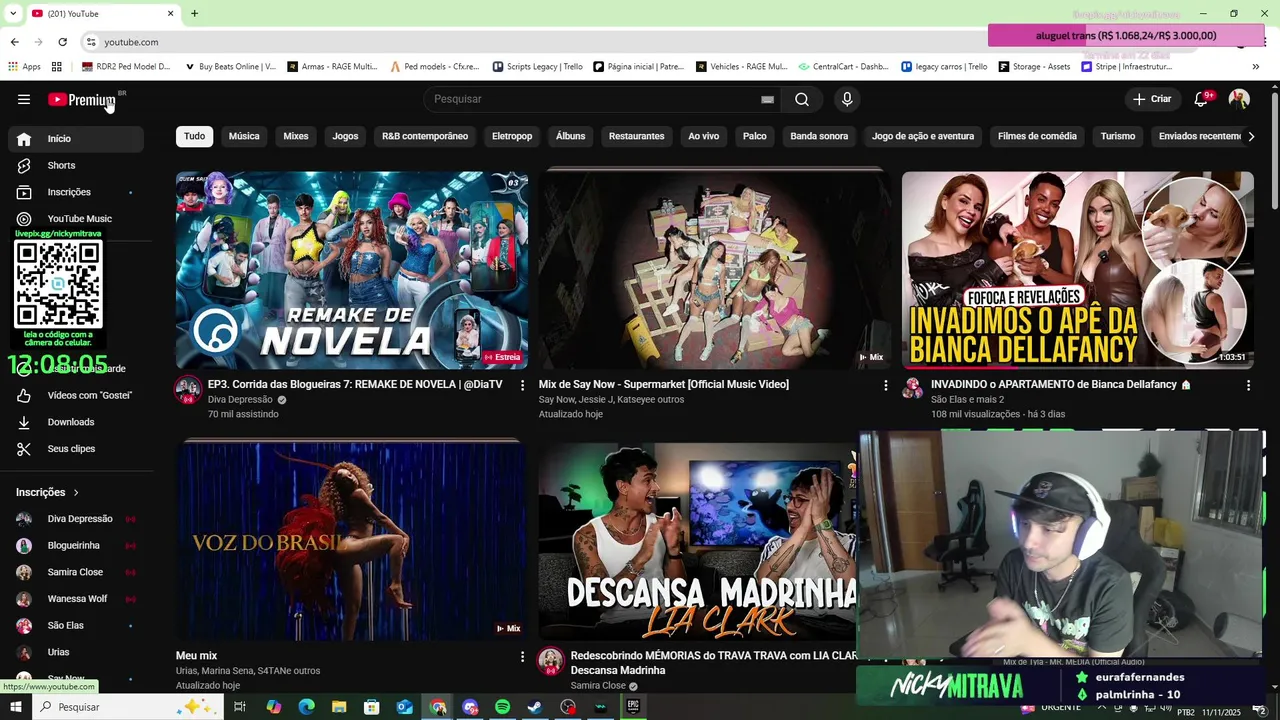Open YouTube Music from the sidebar
1280x720 pixels.
pyautogui.click(x=76, y=219)
